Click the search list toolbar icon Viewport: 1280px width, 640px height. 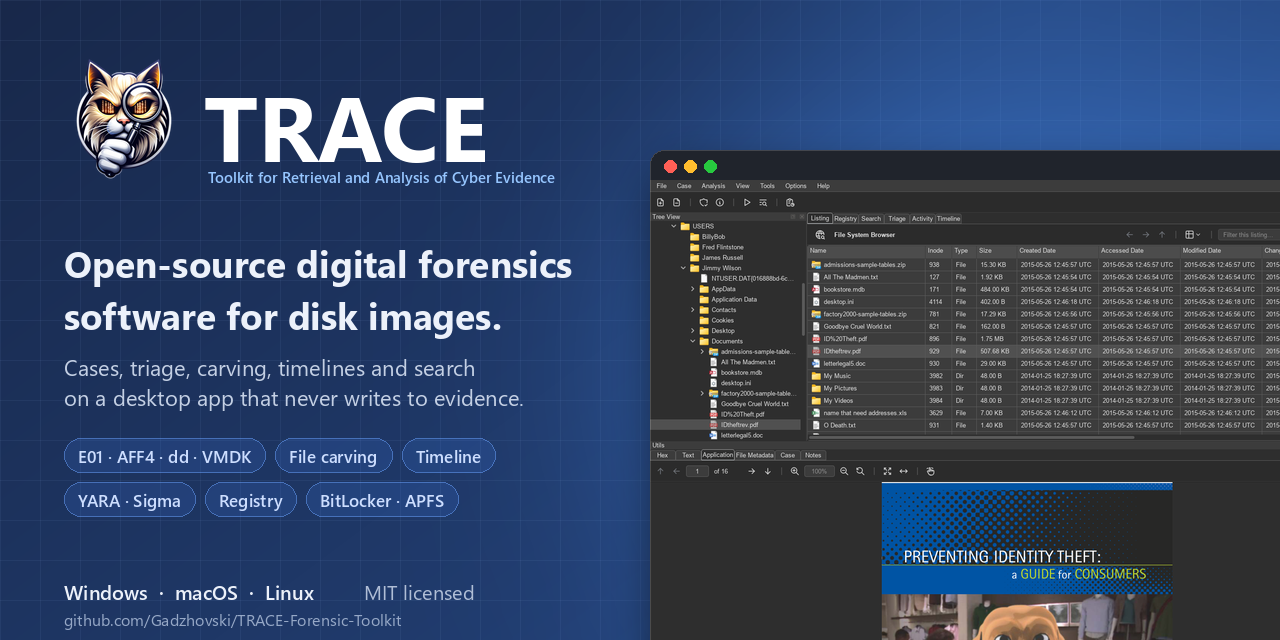pos(763,202)
